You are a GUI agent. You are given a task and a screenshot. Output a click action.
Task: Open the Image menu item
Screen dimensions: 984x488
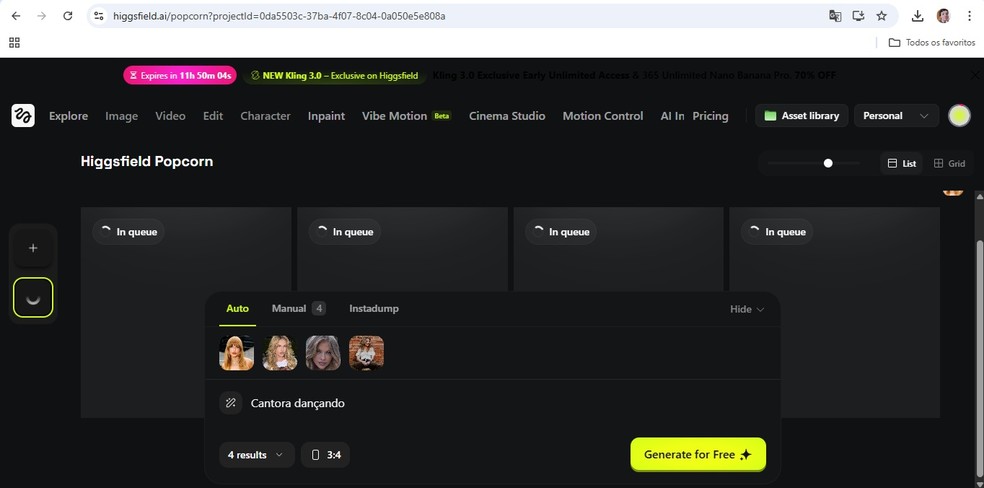point(121,116)
